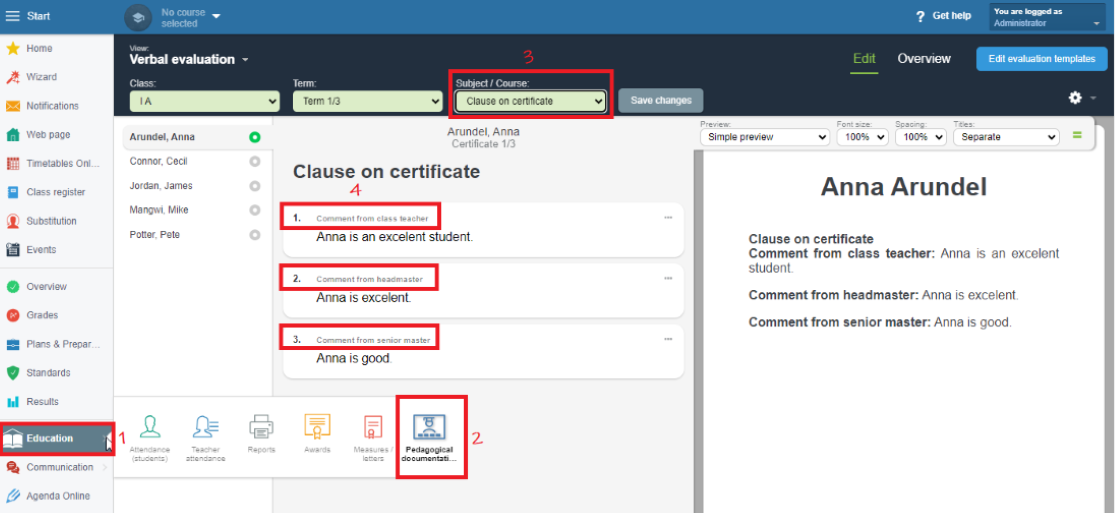
Task: Open the Web page house icon
Action: (x=12, y=134)
